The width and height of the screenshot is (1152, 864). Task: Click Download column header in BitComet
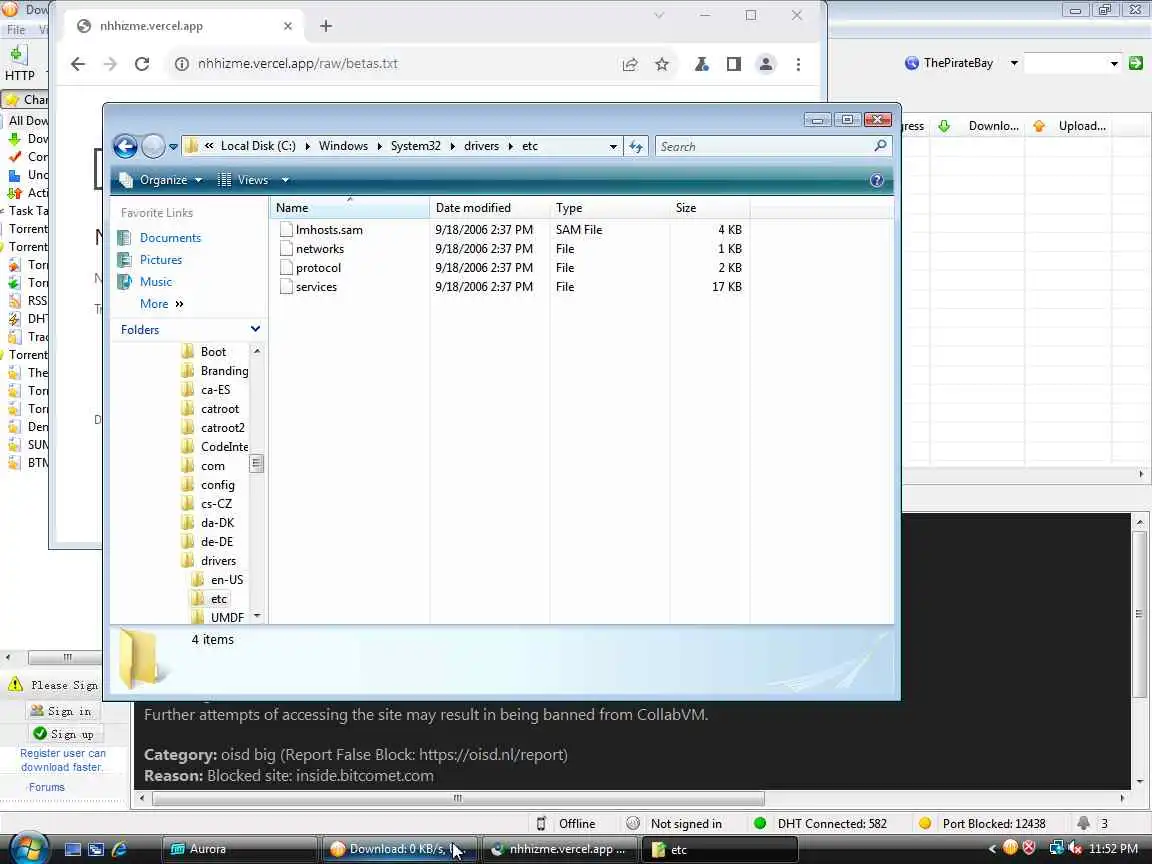(979, 126)
